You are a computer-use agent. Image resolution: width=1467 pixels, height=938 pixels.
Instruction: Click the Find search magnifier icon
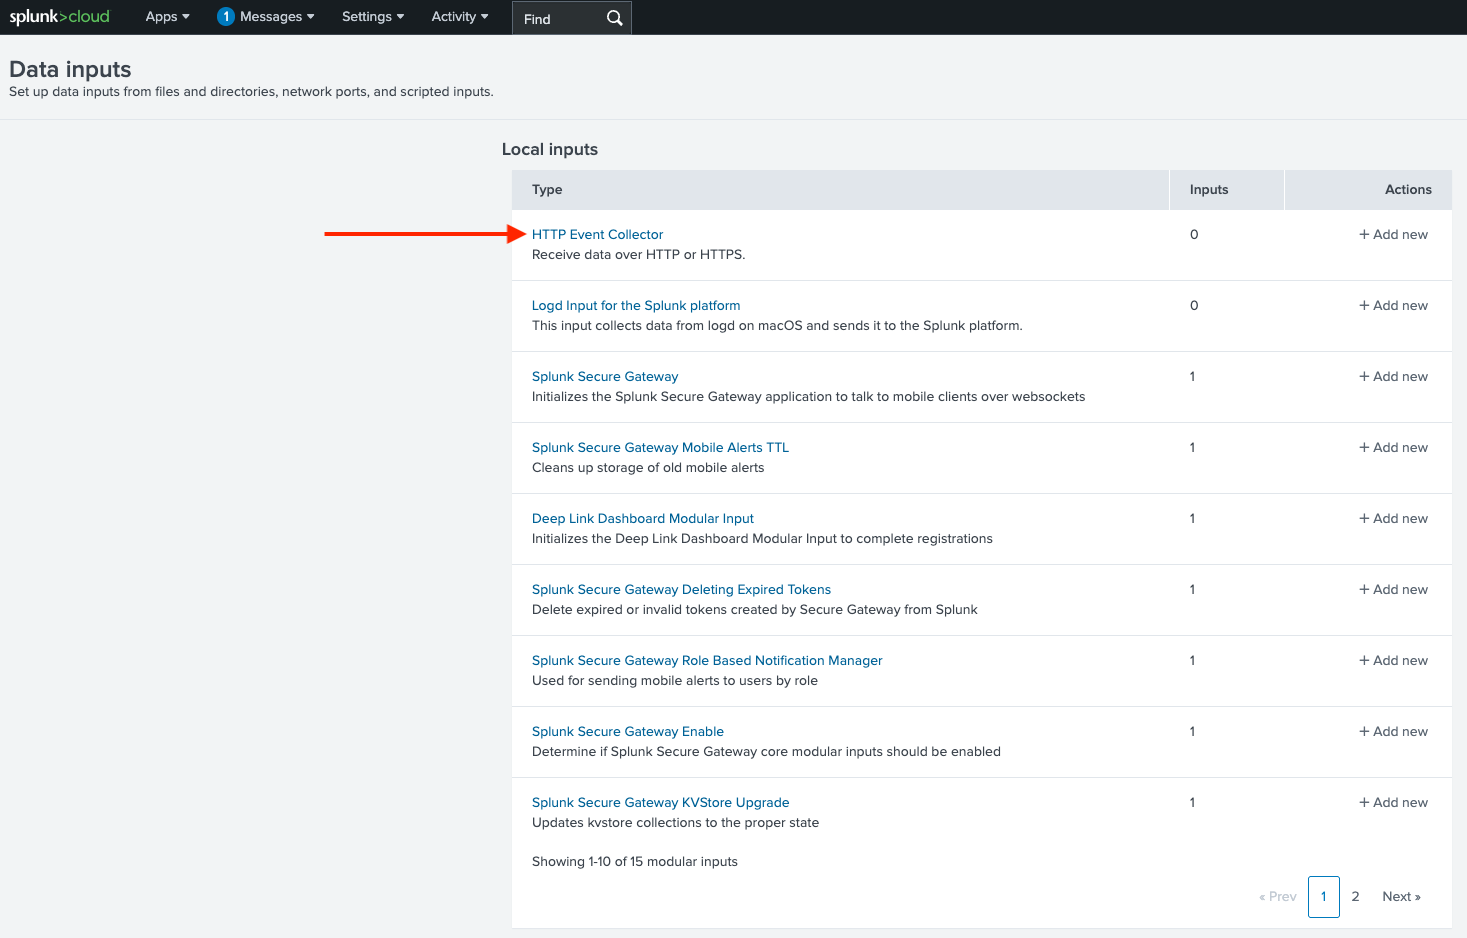point(614,18)
